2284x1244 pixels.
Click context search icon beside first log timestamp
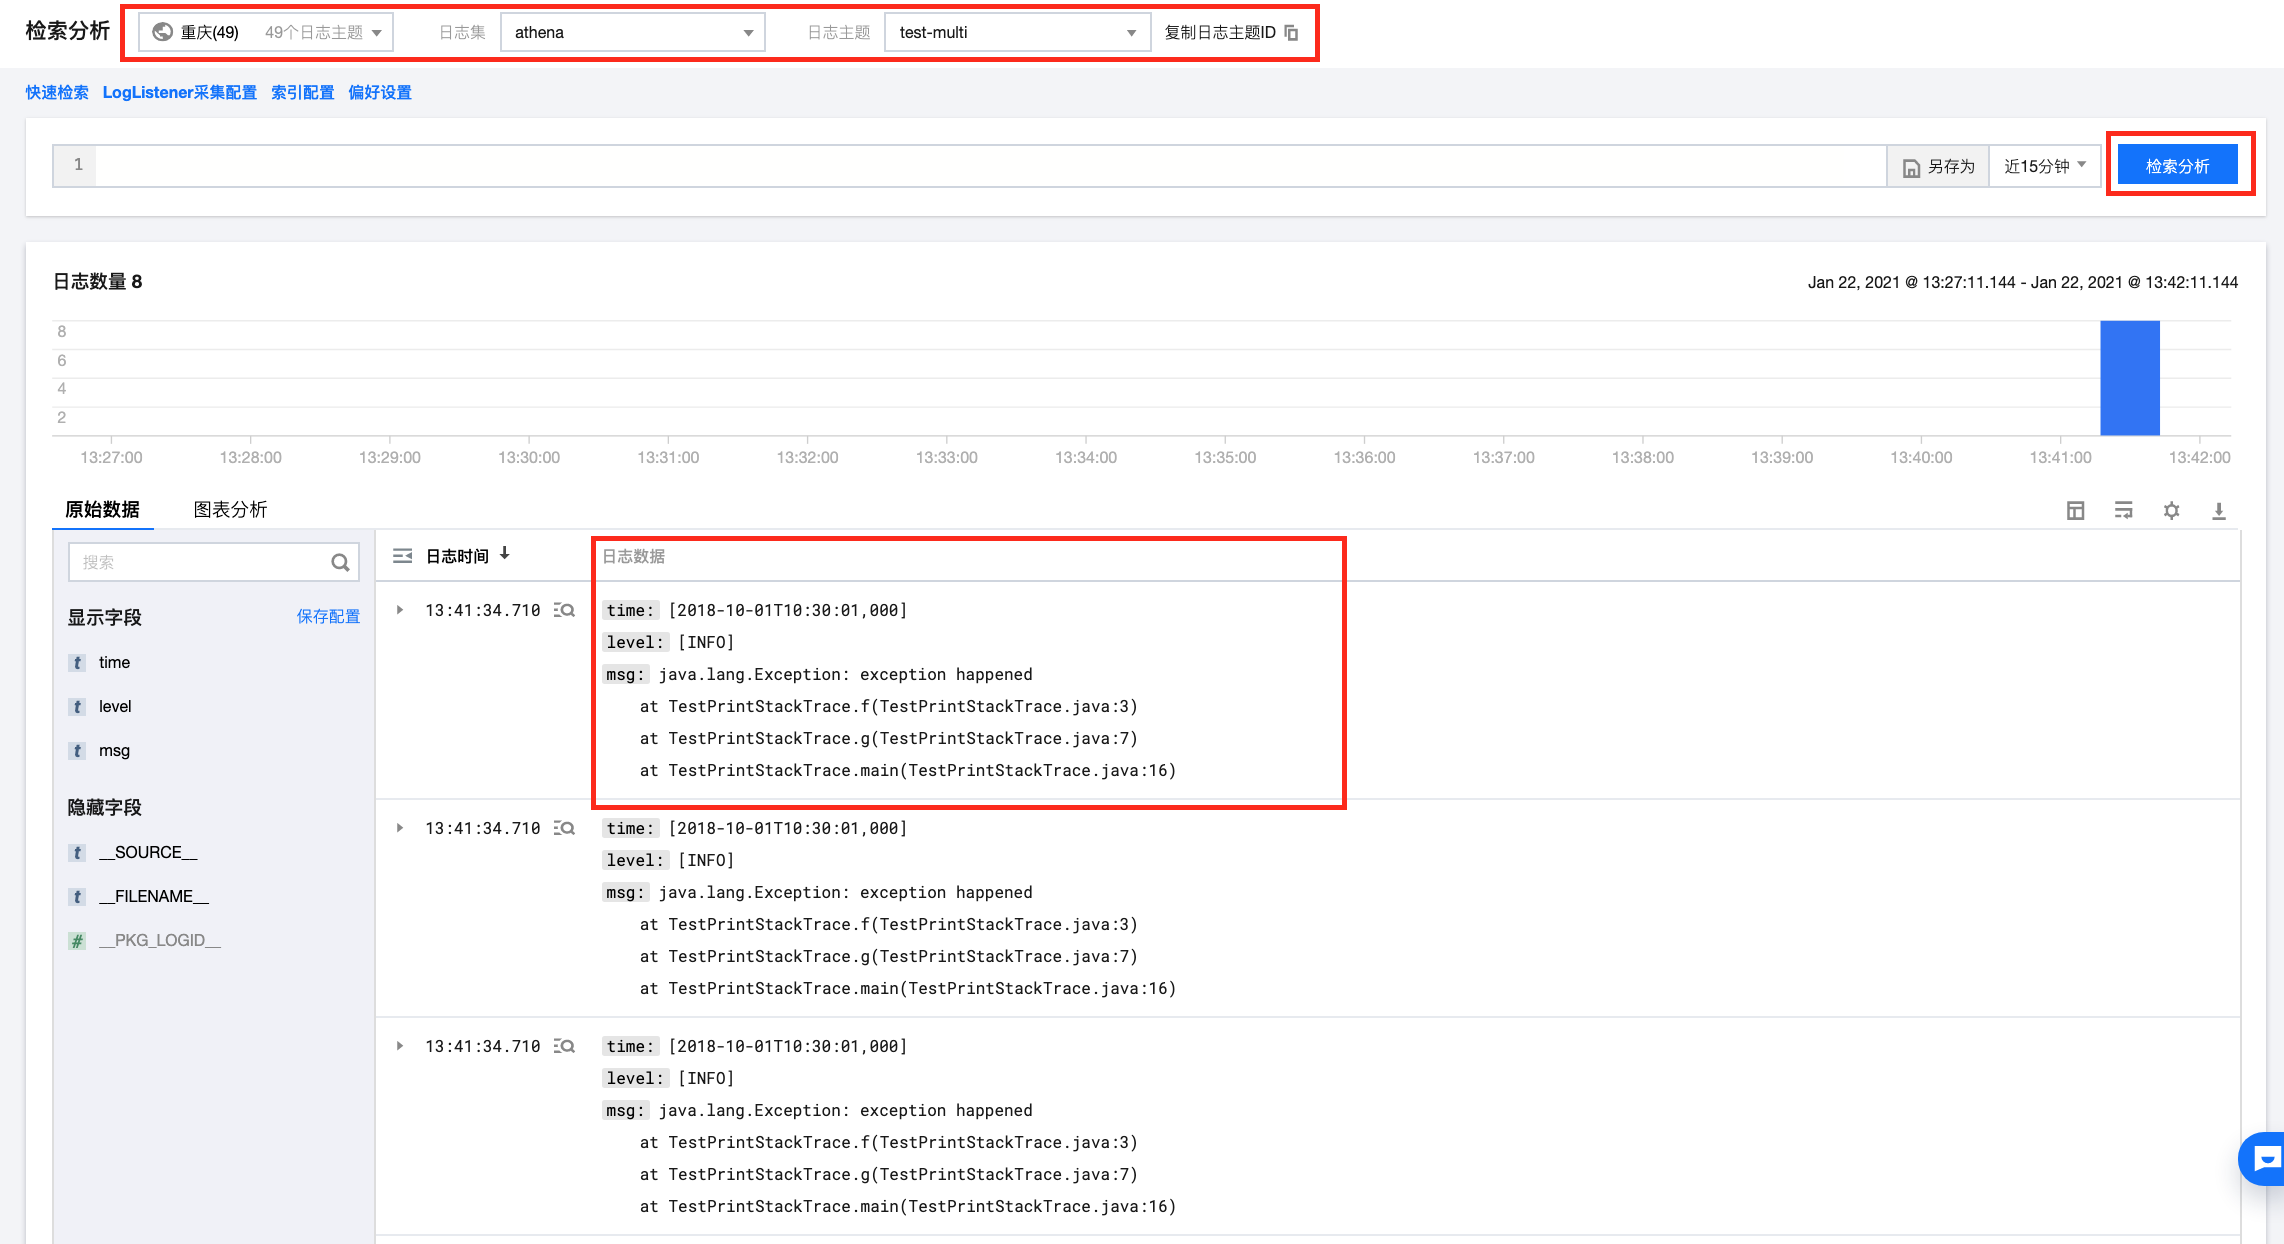[565, 610]
